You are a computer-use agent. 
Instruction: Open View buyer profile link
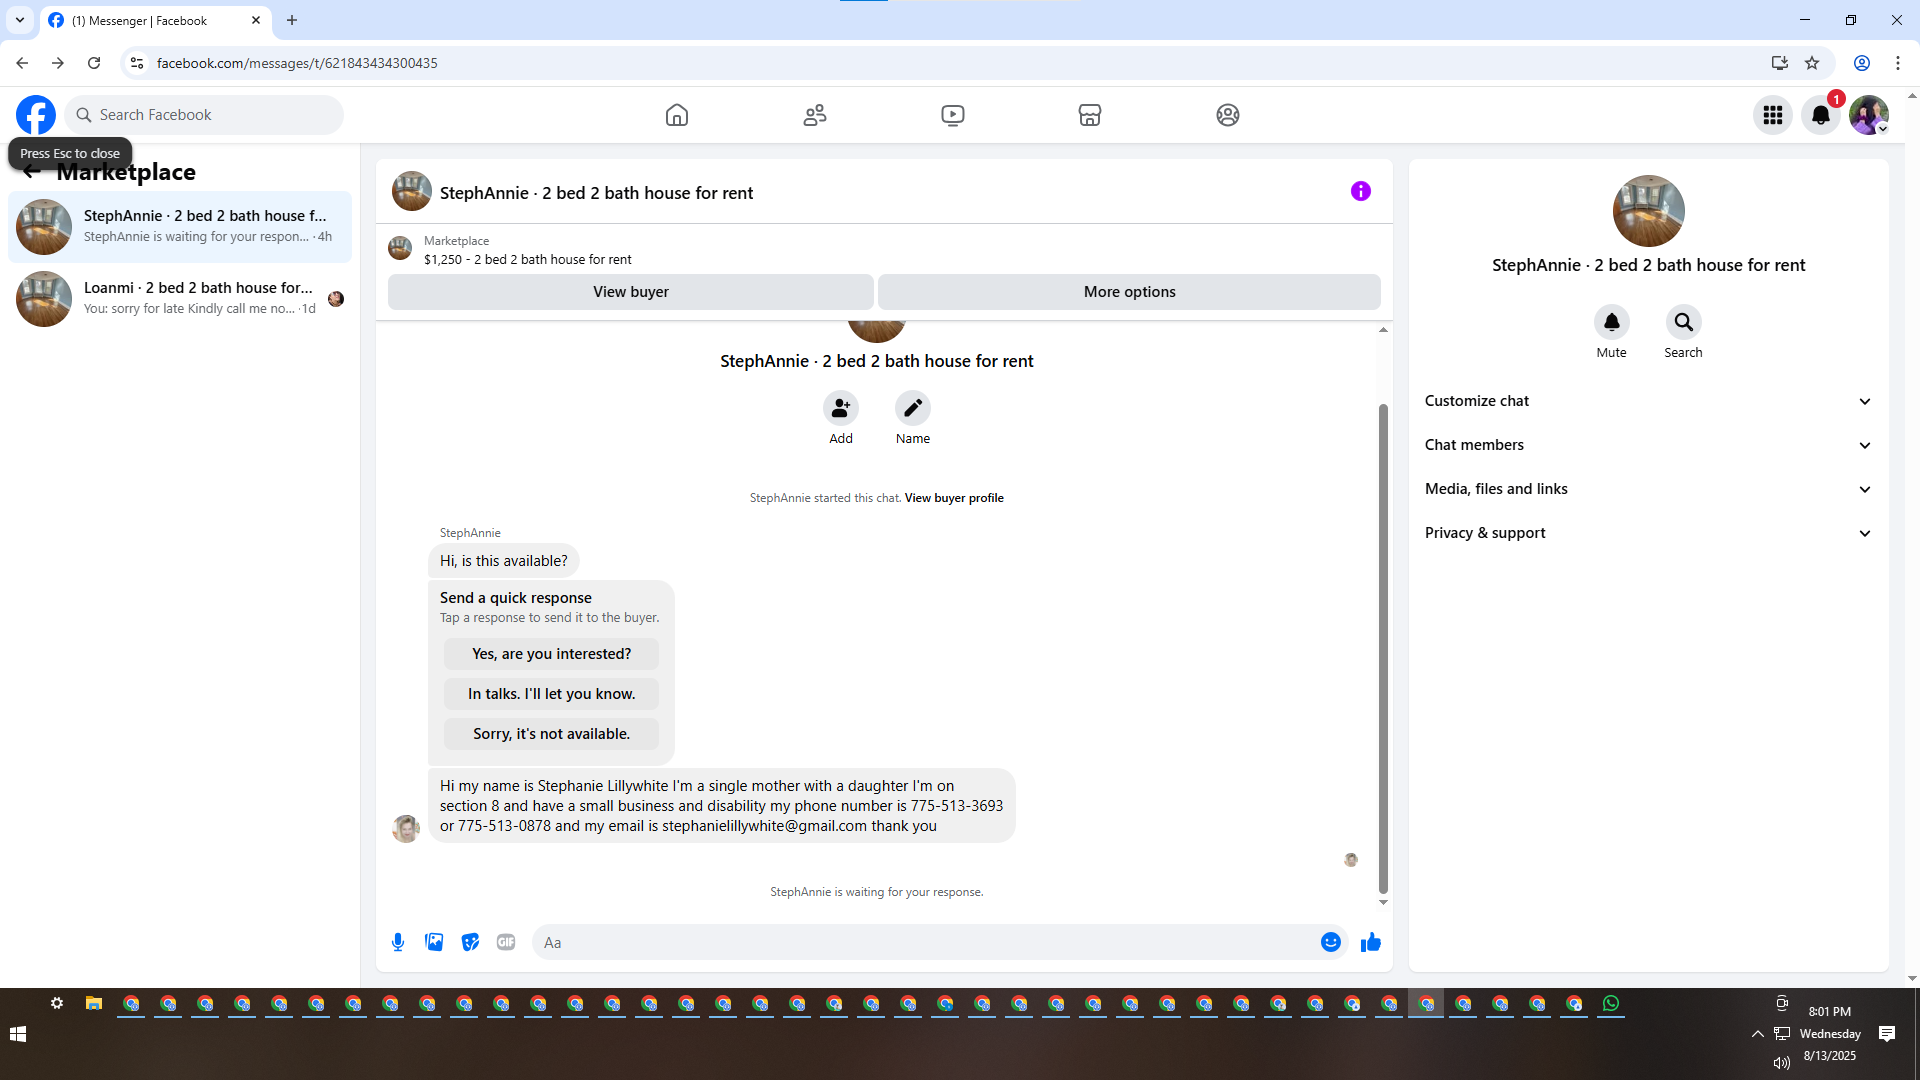(x=953, y=498)
